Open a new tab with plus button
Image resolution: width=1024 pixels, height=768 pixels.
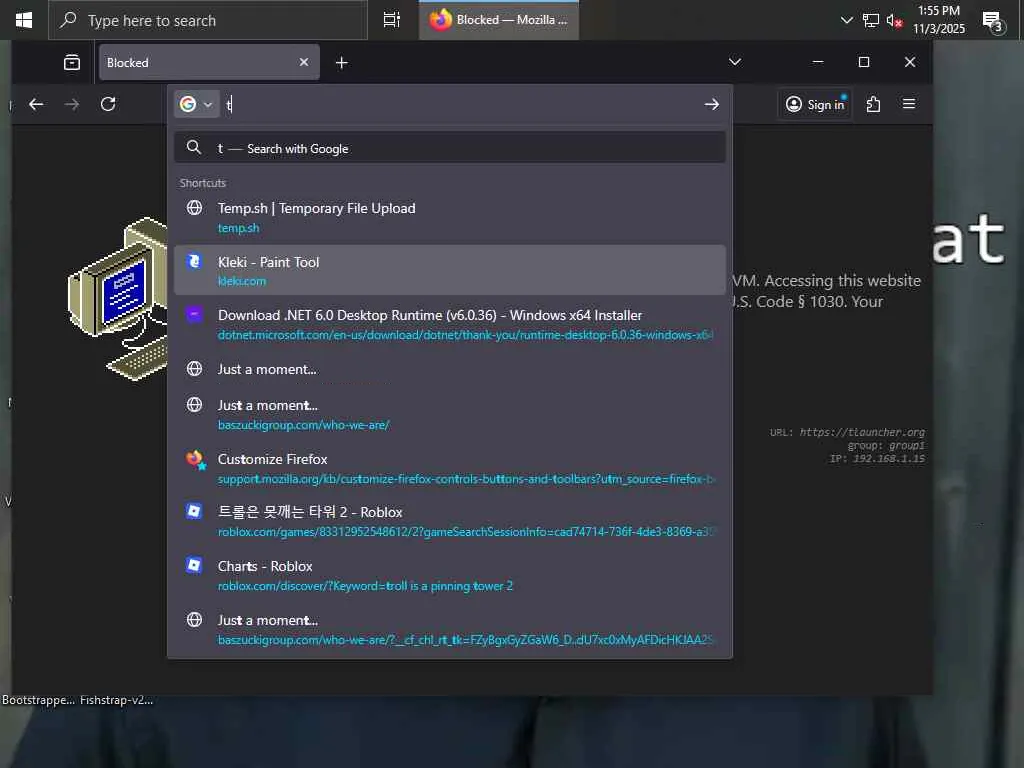coord(342,63)
